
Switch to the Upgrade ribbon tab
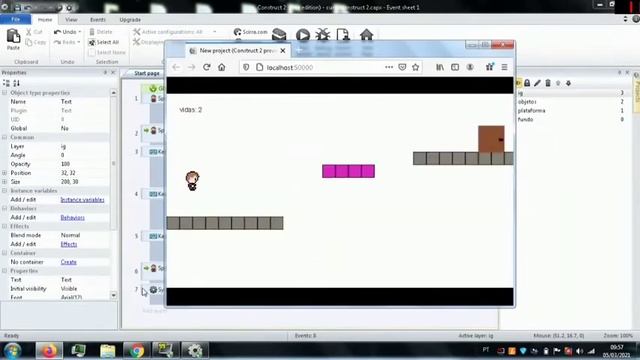point(130,20)
